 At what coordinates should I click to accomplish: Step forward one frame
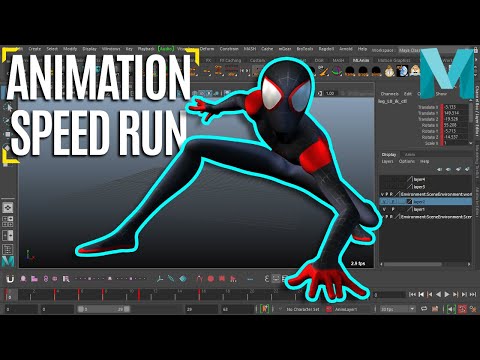464,294
